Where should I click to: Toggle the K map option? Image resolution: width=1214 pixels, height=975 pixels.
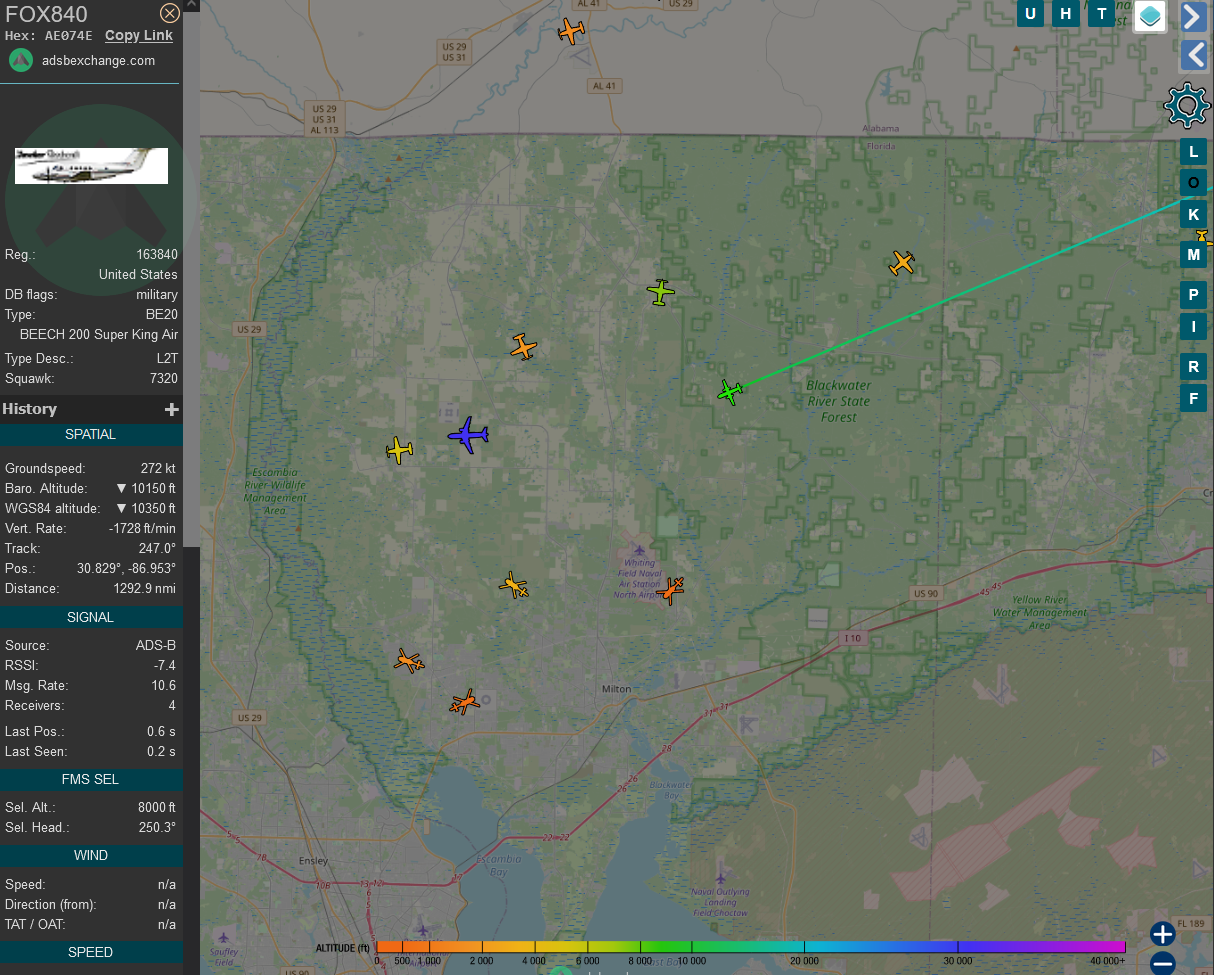(x=1193, y=215)
